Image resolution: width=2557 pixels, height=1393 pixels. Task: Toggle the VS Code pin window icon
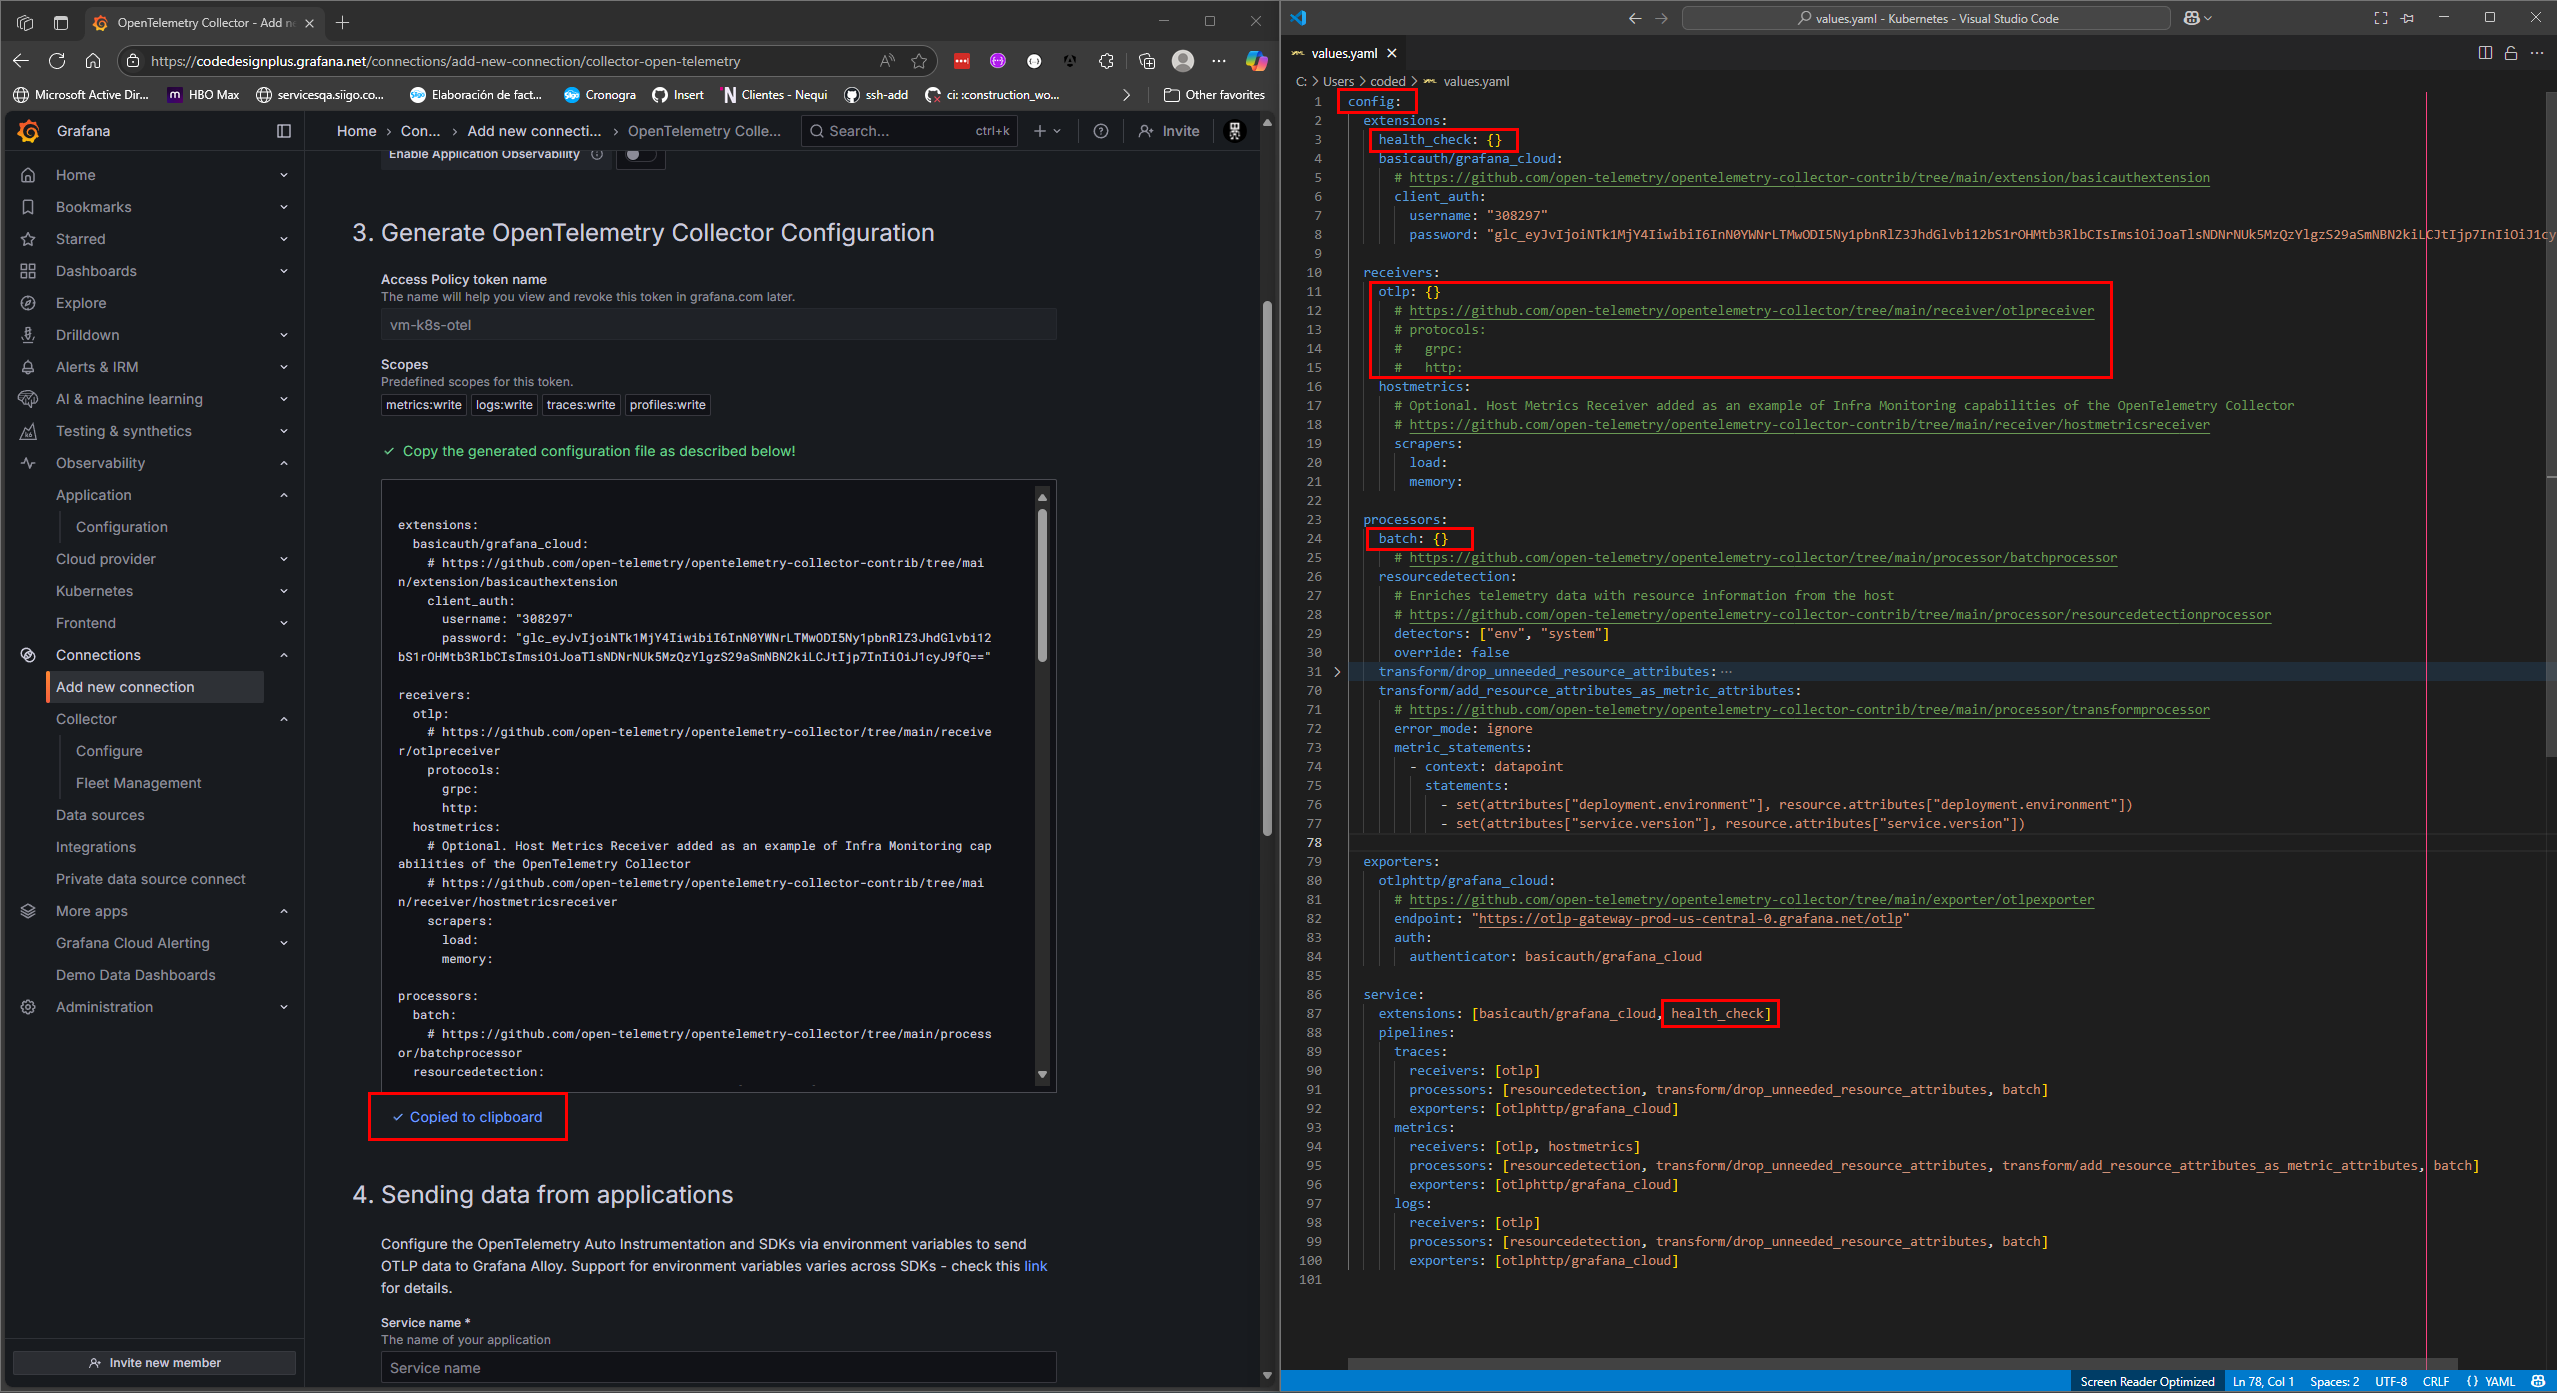tap(2407, 18)
